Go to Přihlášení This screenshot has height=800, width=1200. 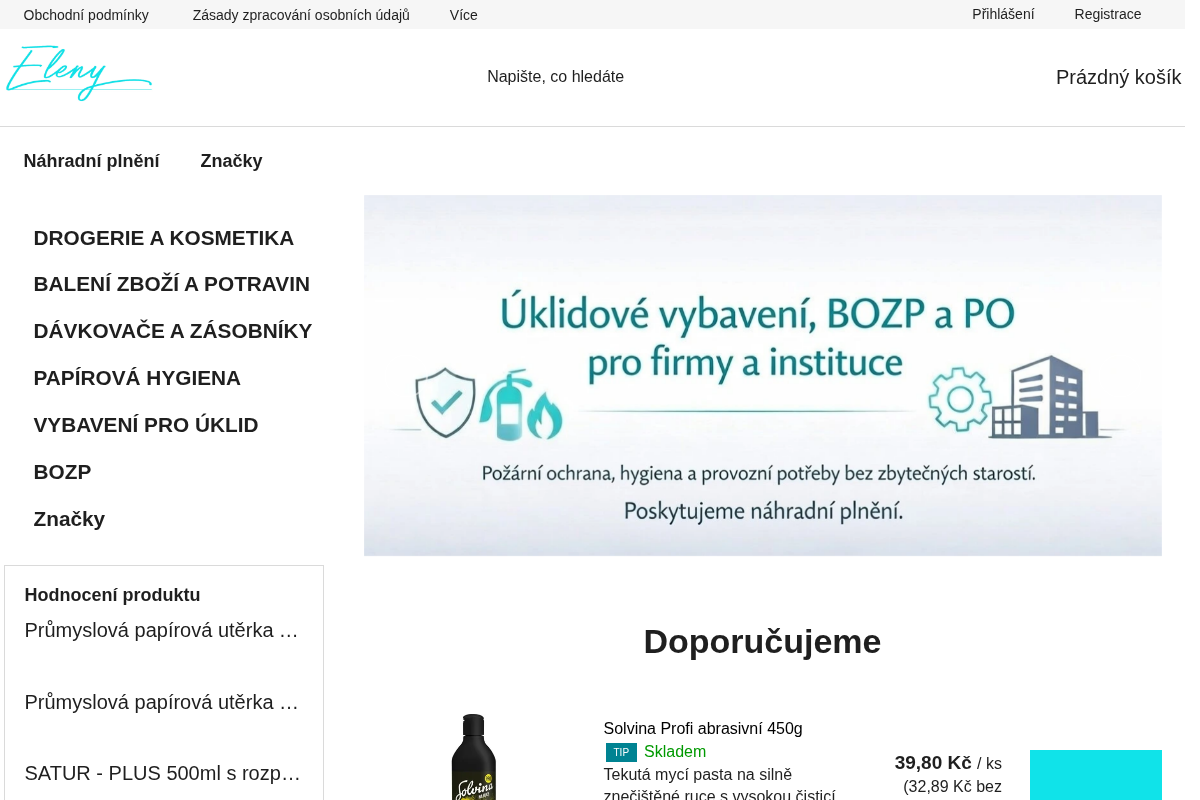[x=1003, y=14]
